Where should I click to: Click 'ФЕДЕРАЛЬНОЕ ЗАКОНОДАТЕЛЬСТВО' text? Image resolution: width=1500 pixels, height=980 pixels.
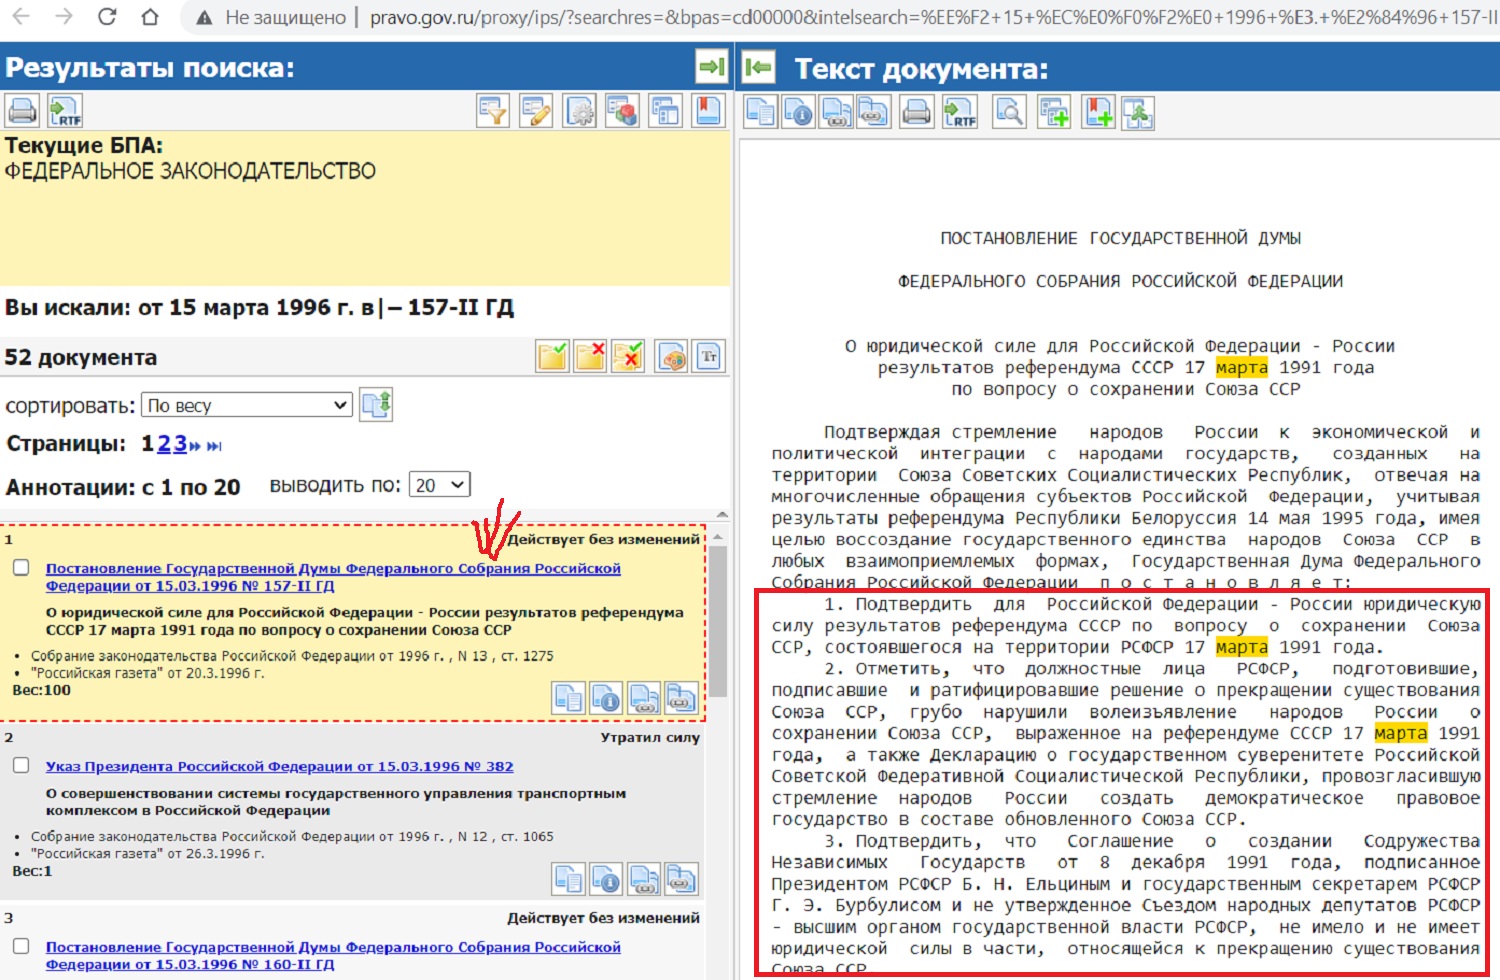(190, 171)
